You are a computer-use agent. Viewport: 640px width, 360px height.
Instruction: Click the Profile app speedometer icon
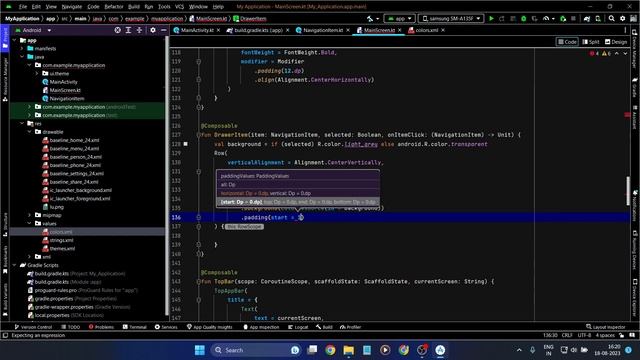tap(546, 19)
